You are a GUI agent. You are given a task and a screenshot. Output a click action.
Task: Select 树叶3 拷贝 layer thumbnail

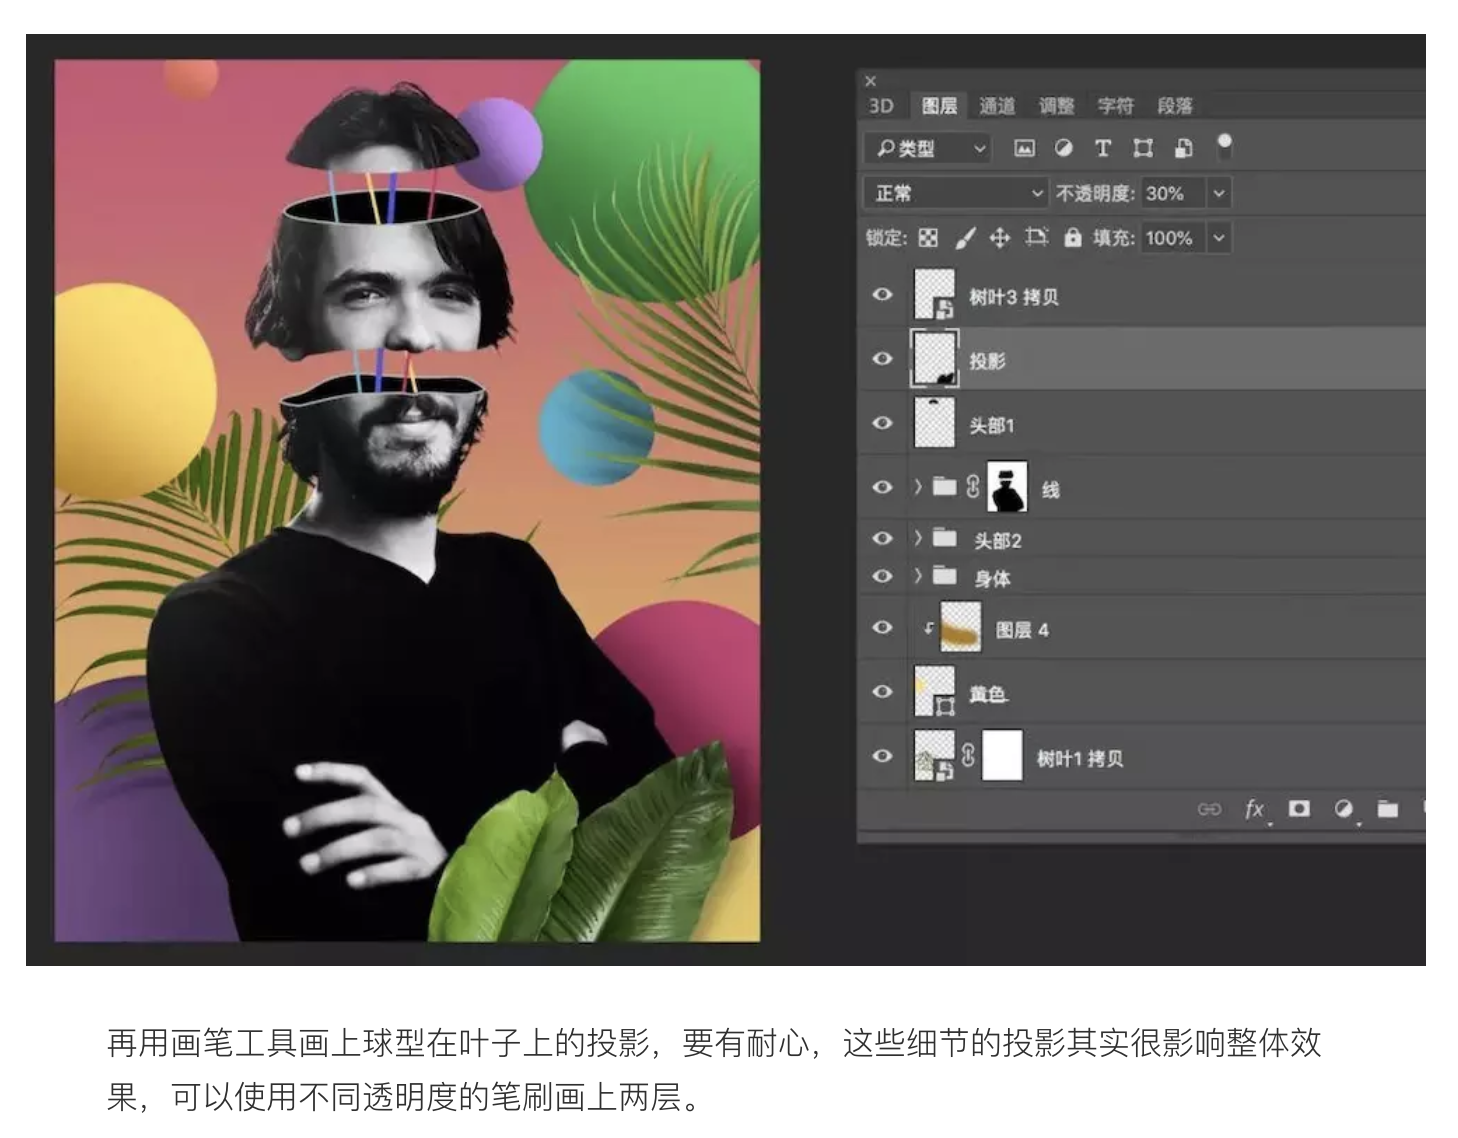click(934, 295)
